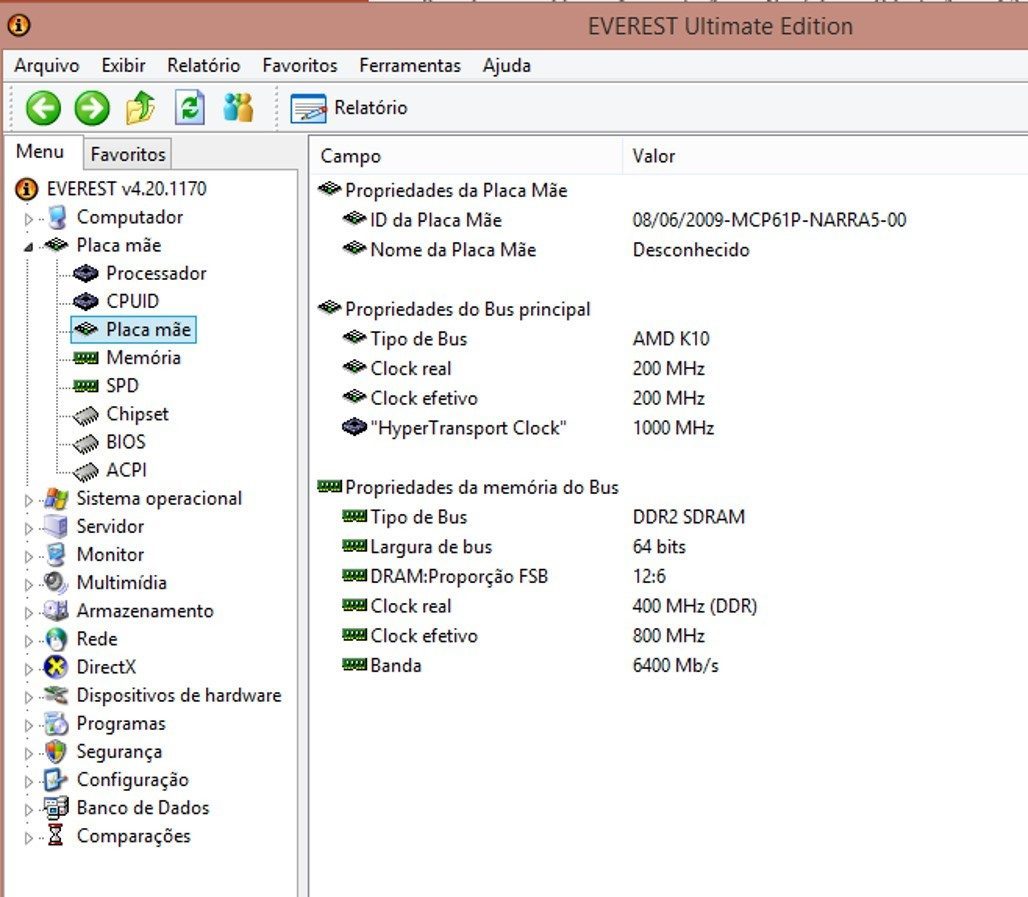Click the Banco de Dados icon
The height and width of the screenshot is (897, 1028).
coord(56,808)
